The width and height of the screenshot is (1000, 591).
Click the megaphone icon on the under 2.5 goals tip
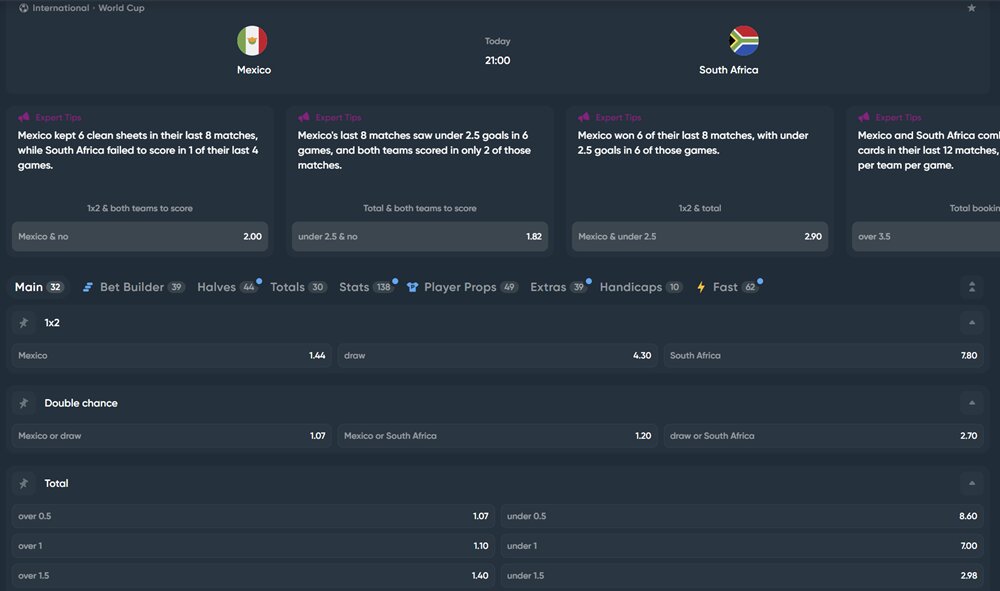304,117
